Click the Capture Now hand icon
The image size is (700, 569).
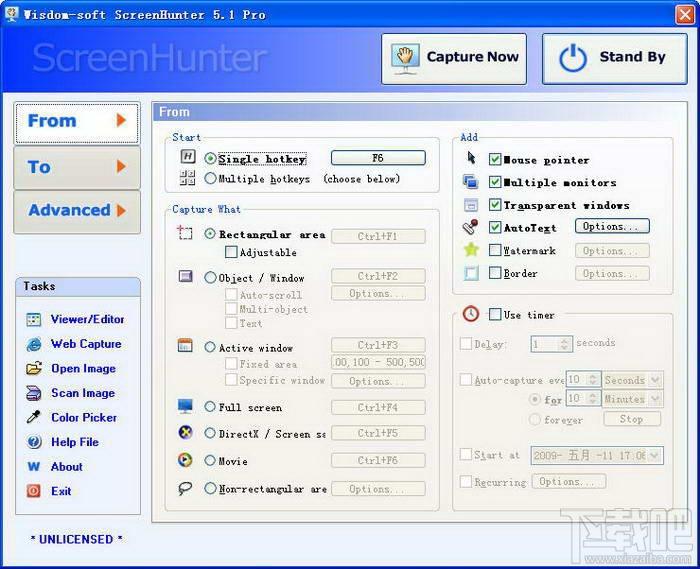tap(405, 58)
